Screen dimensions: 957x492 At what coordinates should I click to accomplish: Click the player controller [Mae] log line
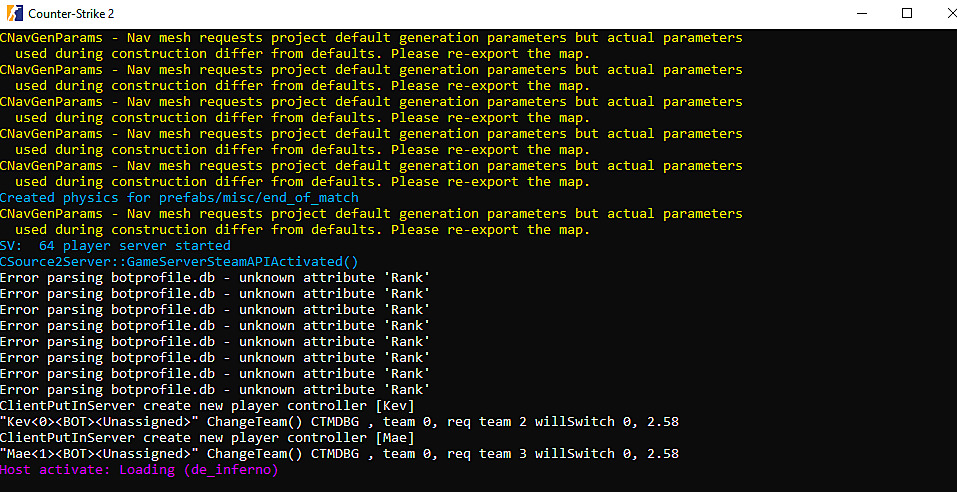click(x=207, y=438)
